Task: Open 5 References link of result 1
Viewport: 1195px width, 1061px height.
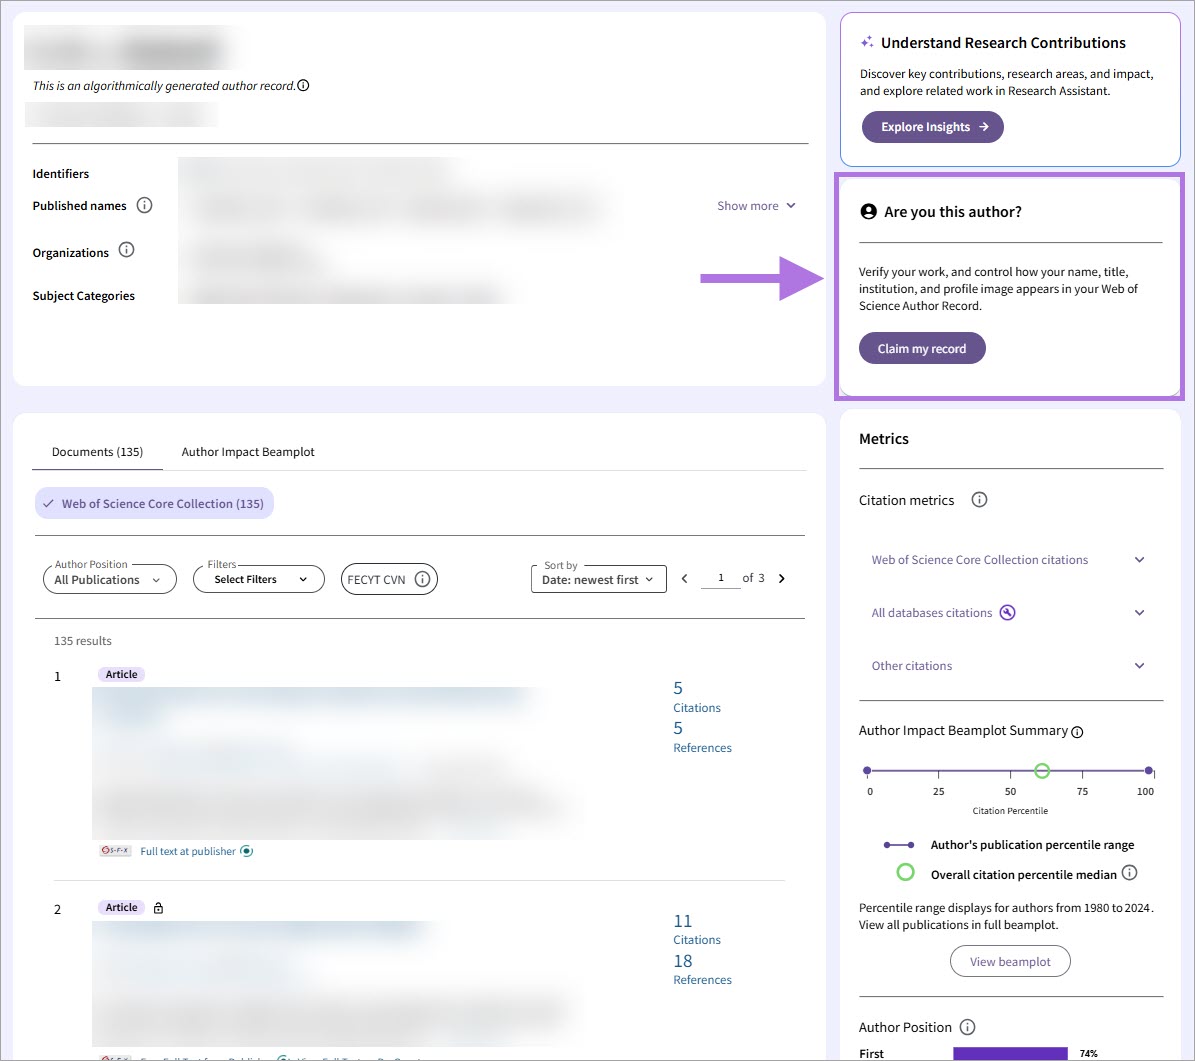Action: tap(702, 738)
